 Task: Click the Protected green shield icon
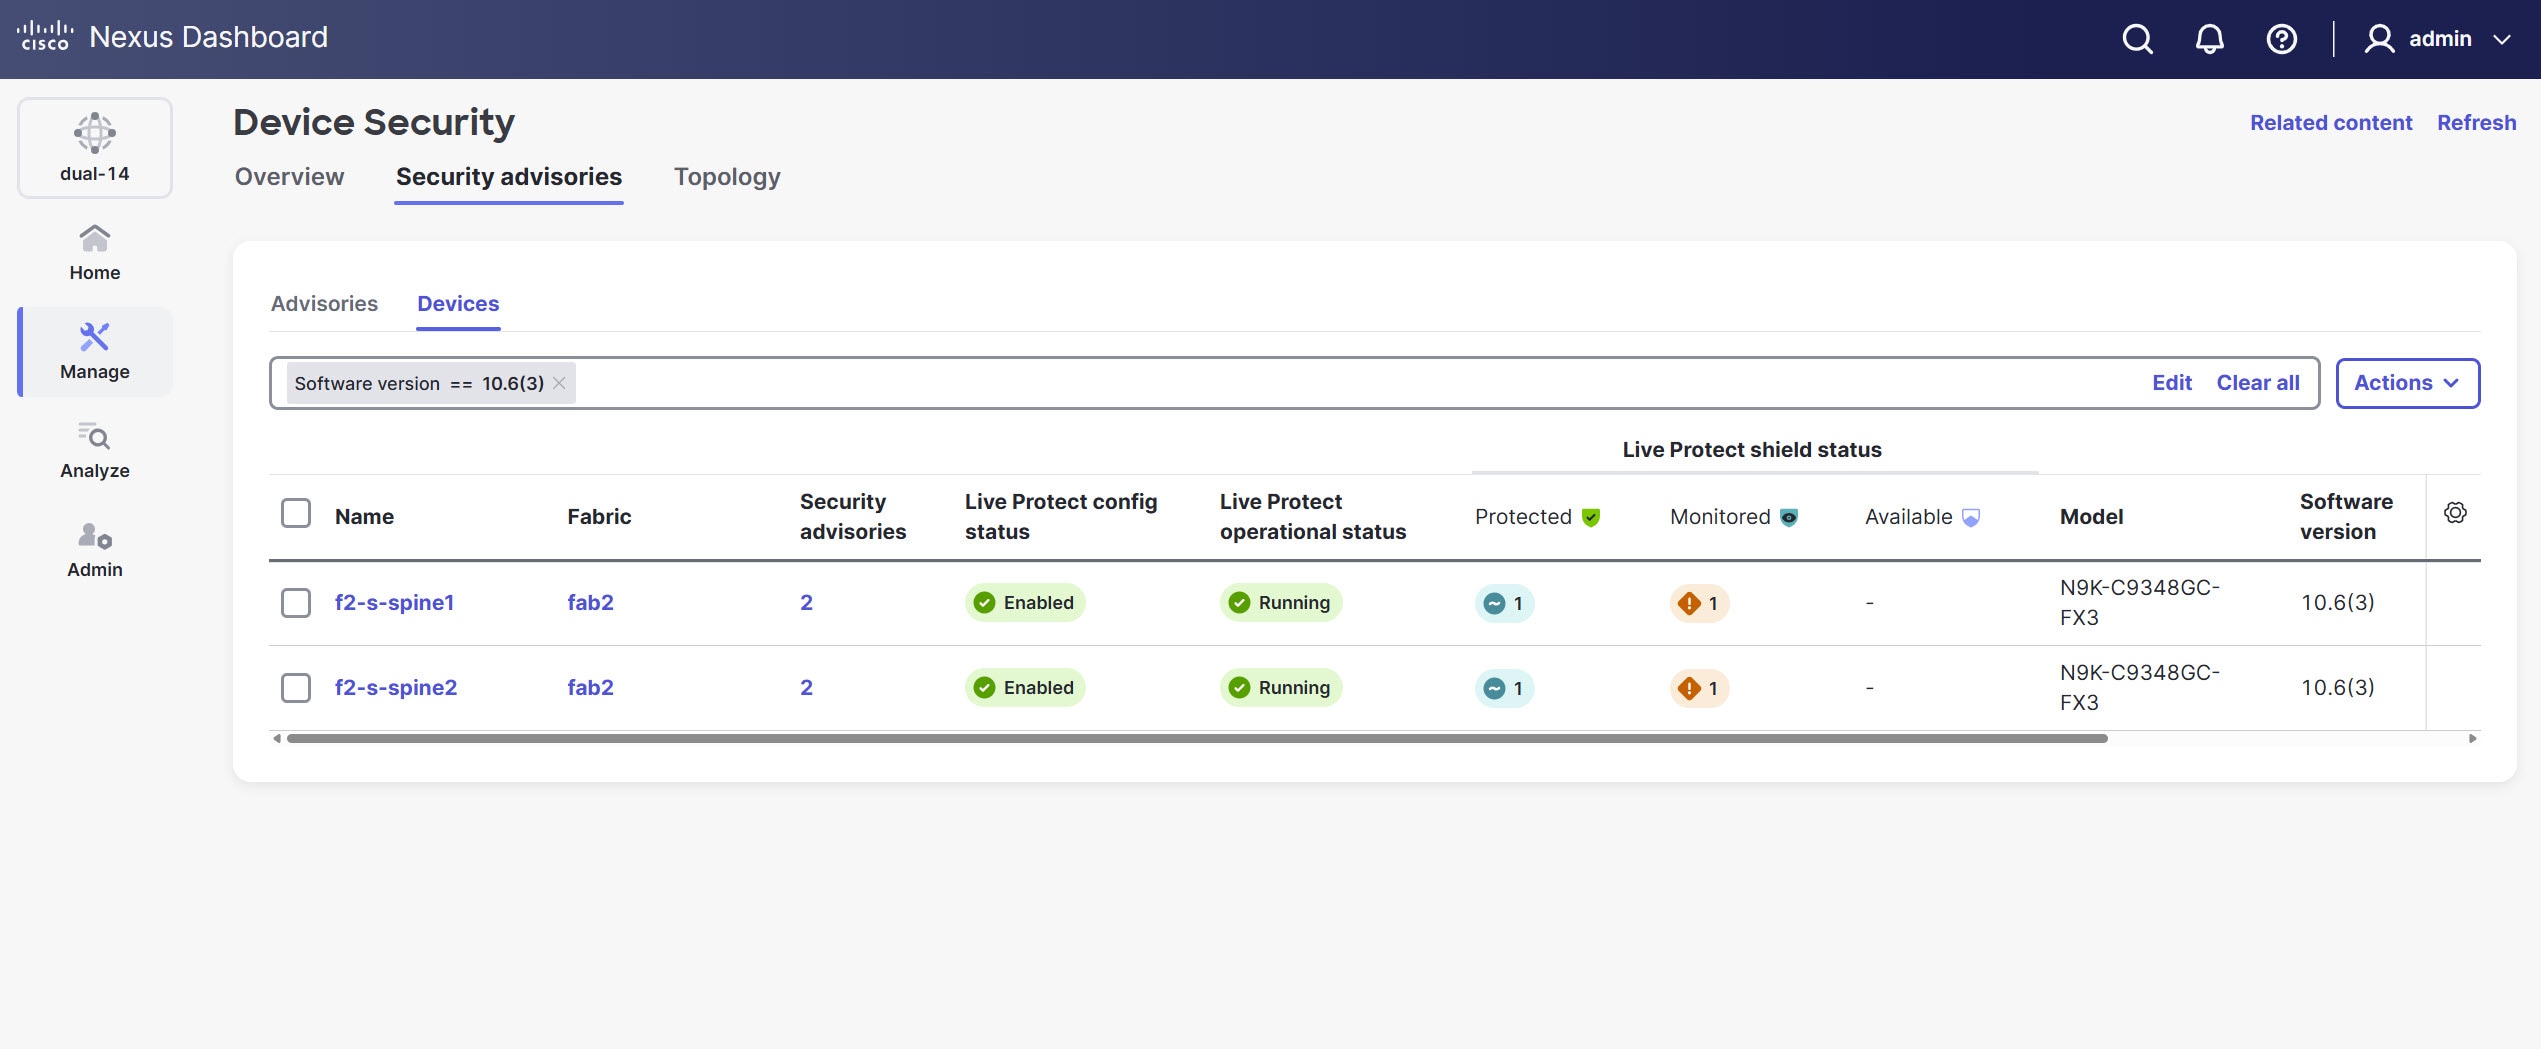tap(1591, 517)
